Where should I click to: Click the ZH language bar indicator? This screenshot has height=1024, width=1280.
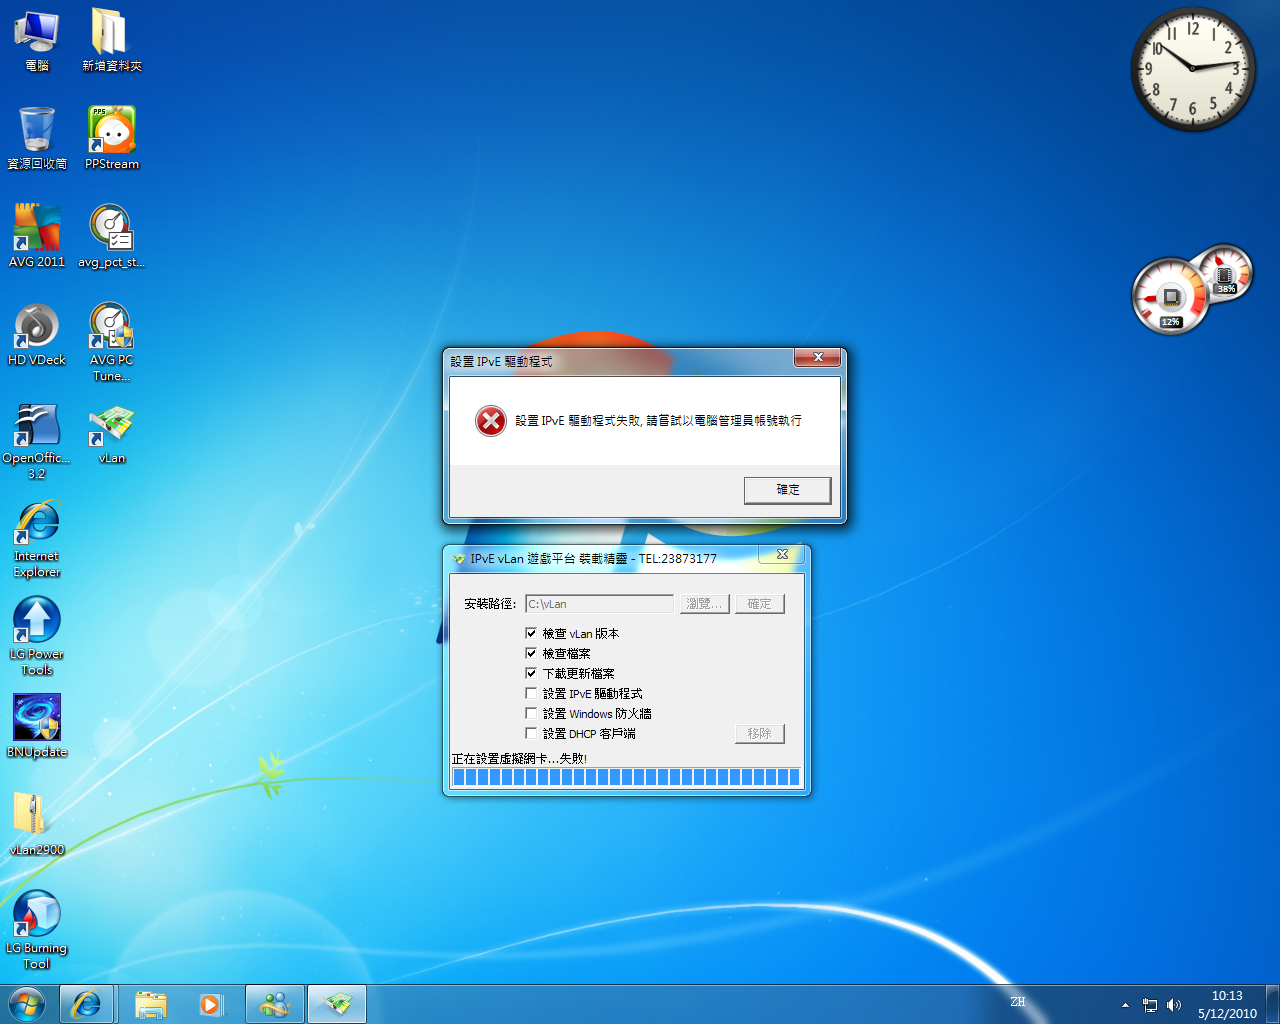1017,1002
